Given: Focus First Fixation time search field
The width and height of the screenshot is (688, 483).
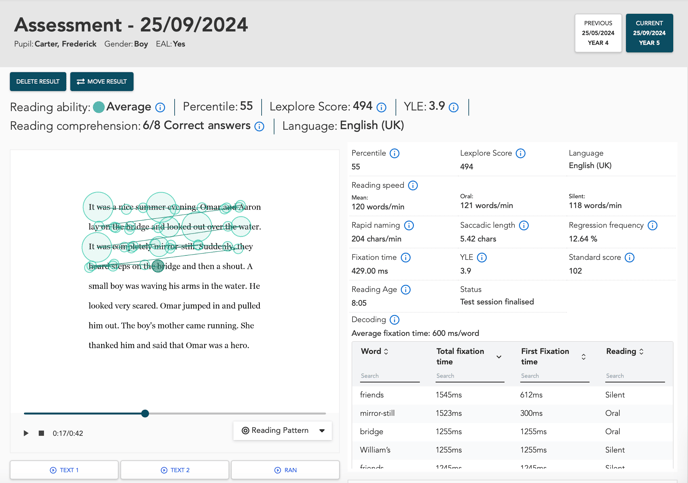Looking at the screenshot, I should [x=555, y=376].
